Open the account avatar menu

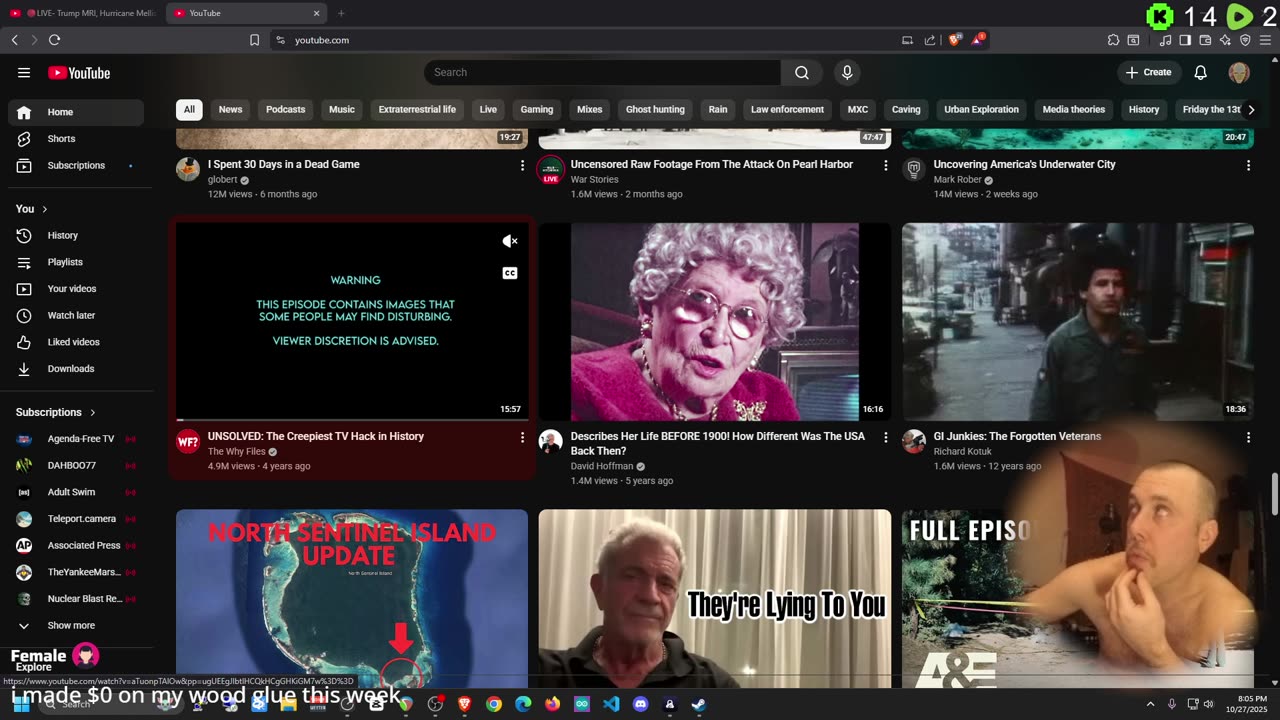[x=1239, y=72]
